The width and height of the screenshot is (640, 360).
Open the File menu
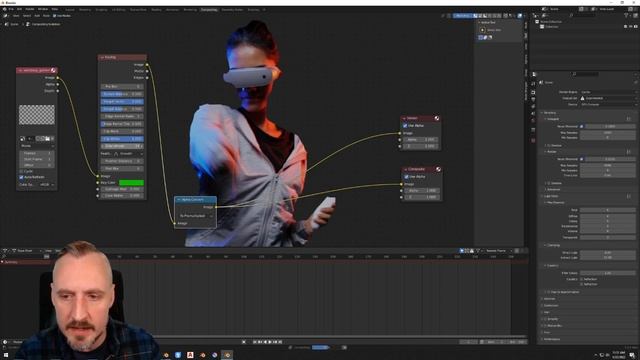[x=11, y=9]
